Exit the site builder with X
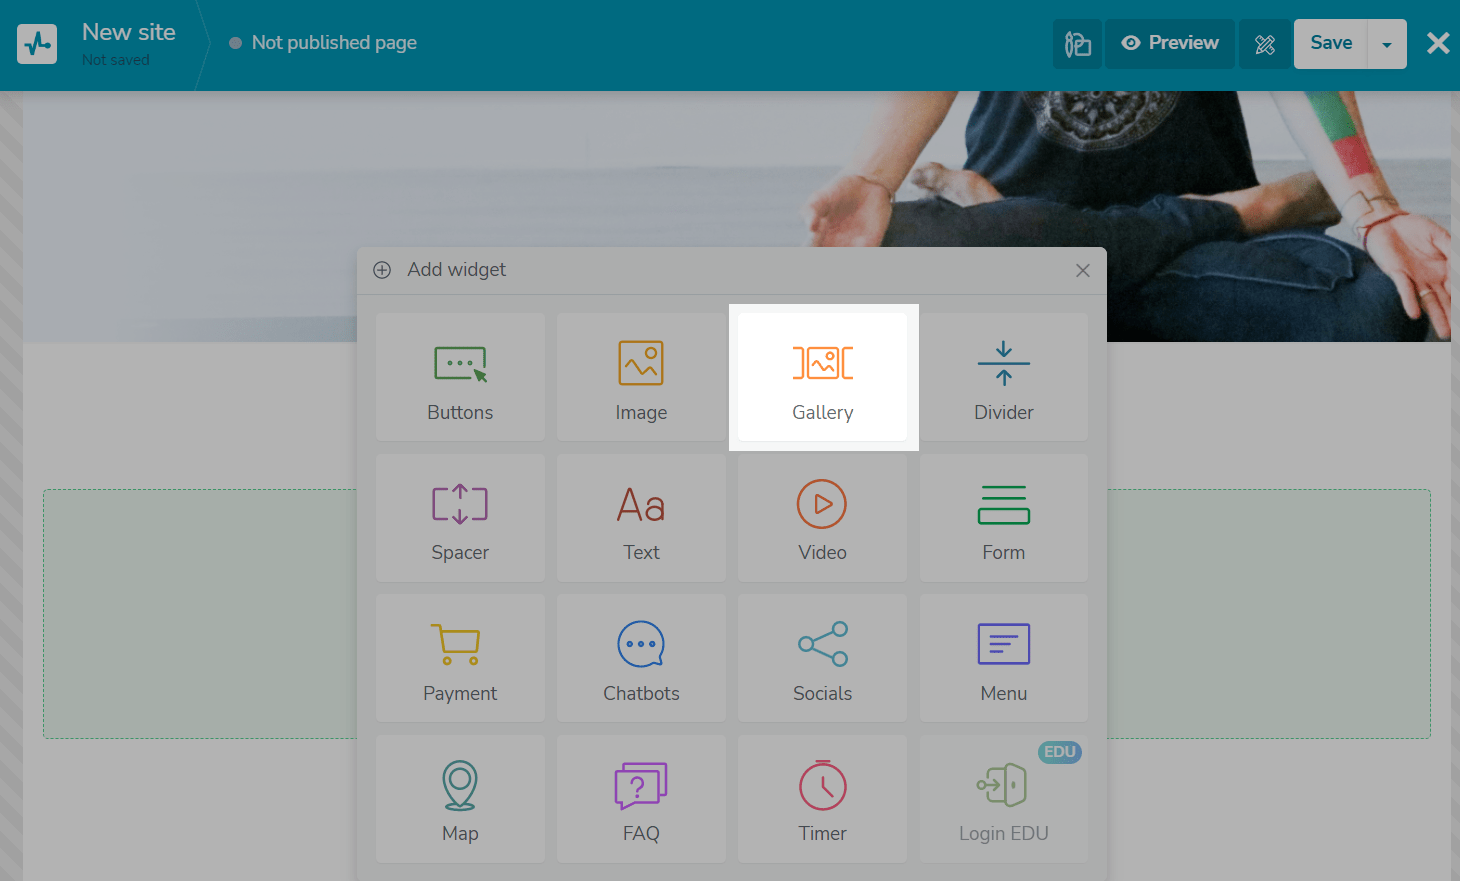1460x881 pixels. pyautogui.click(x=1438, y=43)
